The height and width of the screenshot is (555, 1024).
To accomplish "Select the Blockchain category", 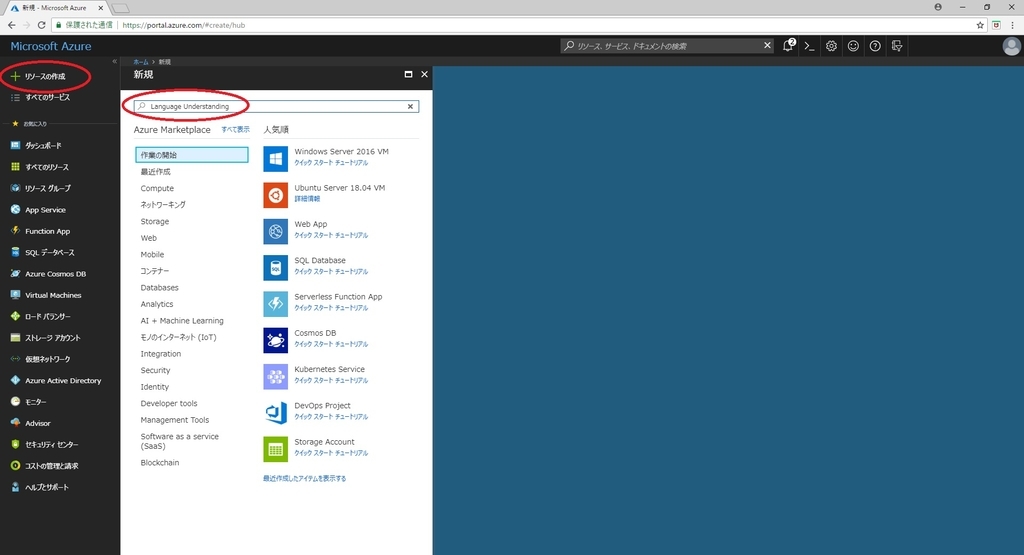I will point(159,462).
